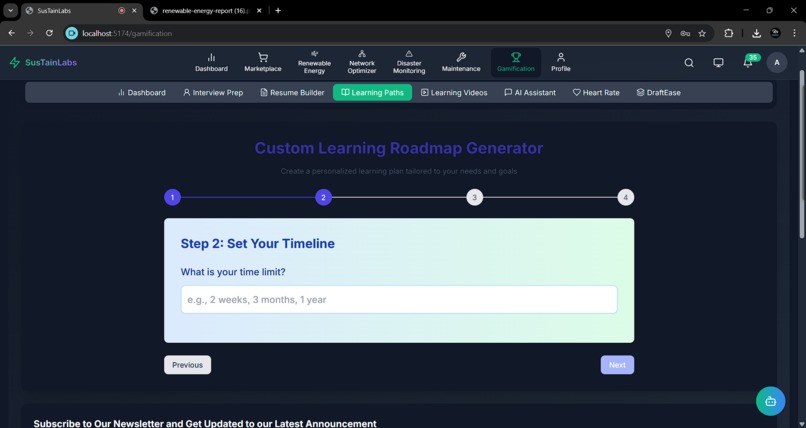The image size is (806, 428).
Task: Switch to Resume Builder tab
Action: point(292,92)
